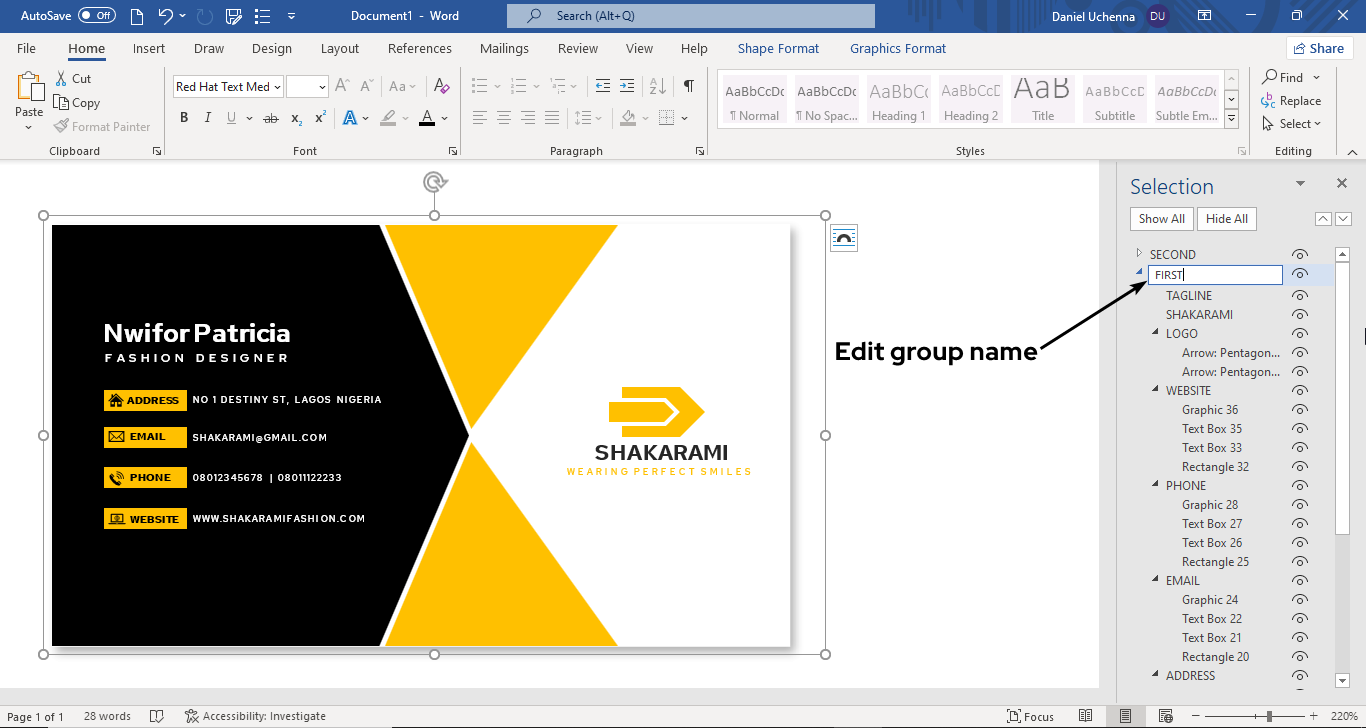The image size is (1366, 728).
Task: Click the zoom slider handle in the status bar
Action: pyautogui.click(x=1269, y=716)
